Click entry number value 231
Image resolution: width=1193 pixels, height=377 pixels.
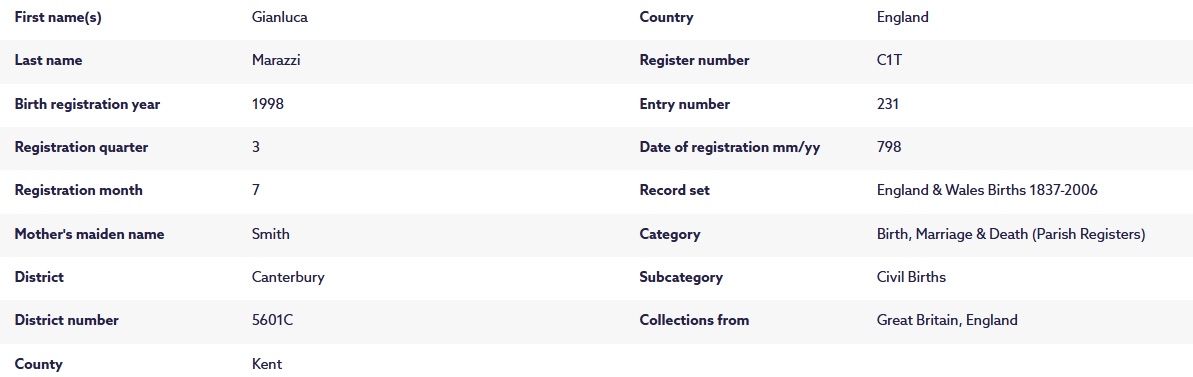(x=887, y=104)
